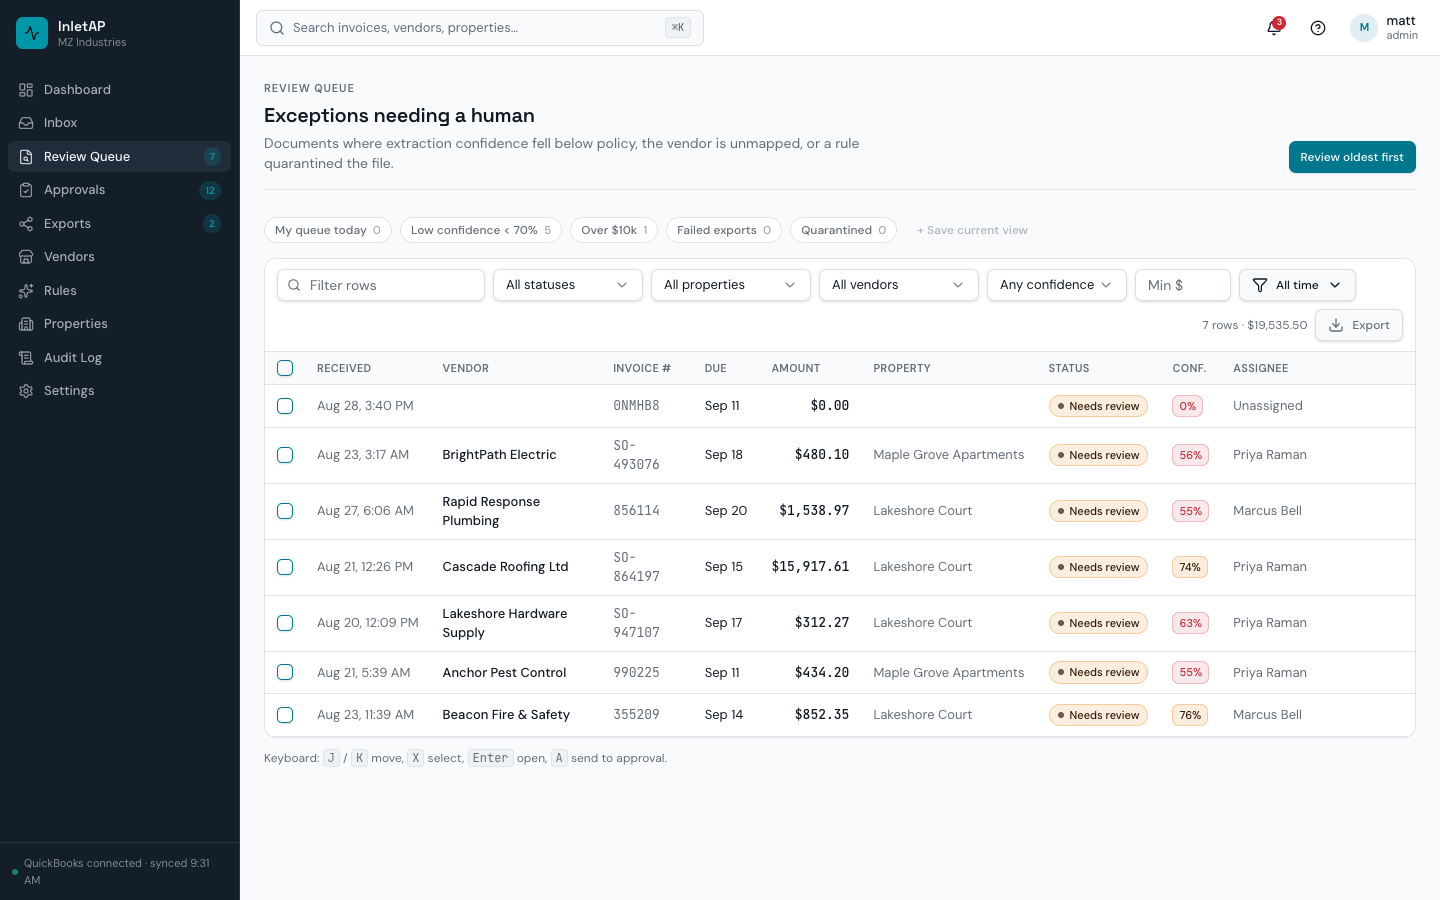Select the Rapid Response Plumbing row checkbox
This screenshot has height=900, width=1440.
tap(285, 511)
